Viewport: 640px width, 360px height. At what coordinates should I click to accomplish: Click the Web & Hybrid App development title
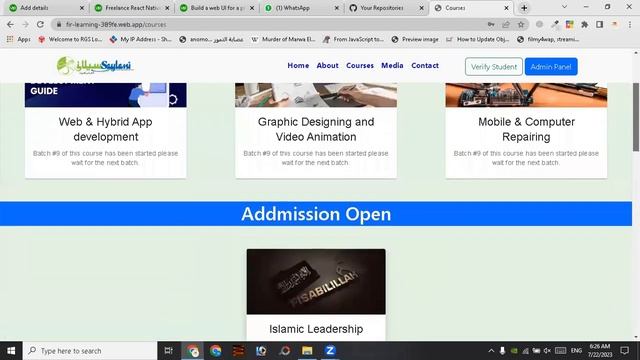pyautogui.click(x=105, y=129)
